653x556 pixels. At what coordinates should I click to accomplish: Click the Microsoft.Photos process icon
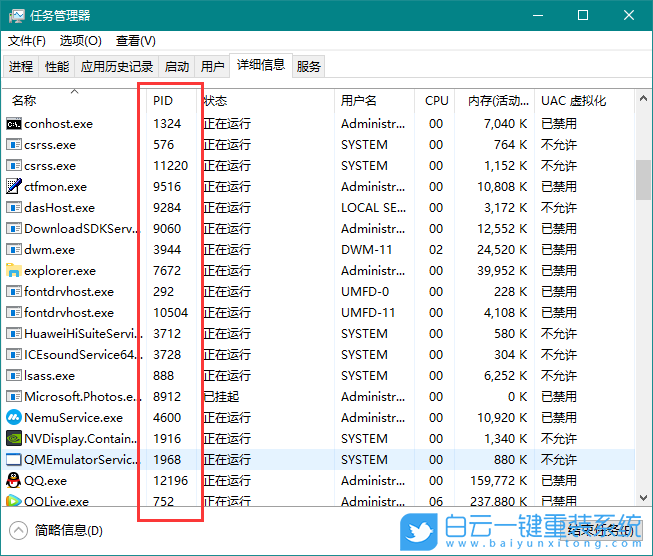[x=14, y=396]
